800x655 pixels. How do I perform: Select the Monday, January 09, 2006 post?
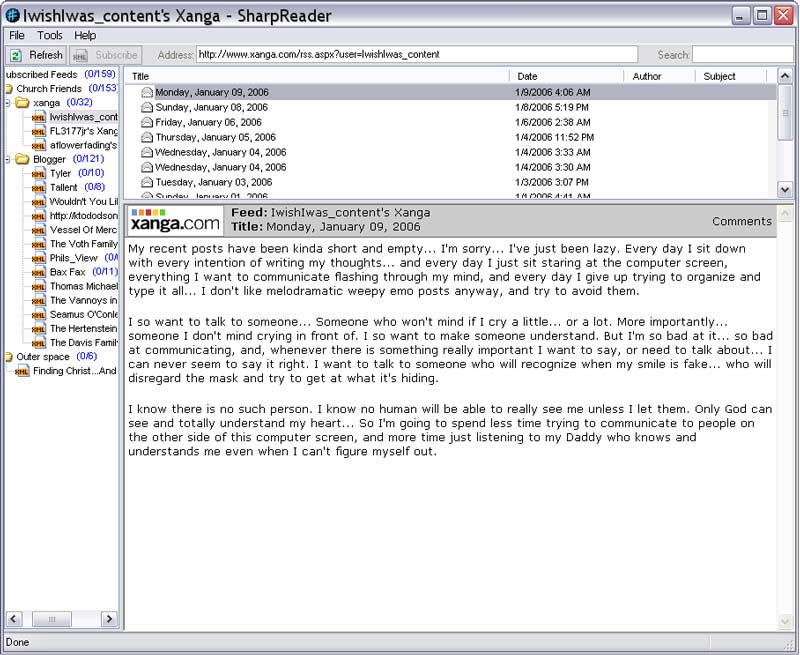point(451,92)
